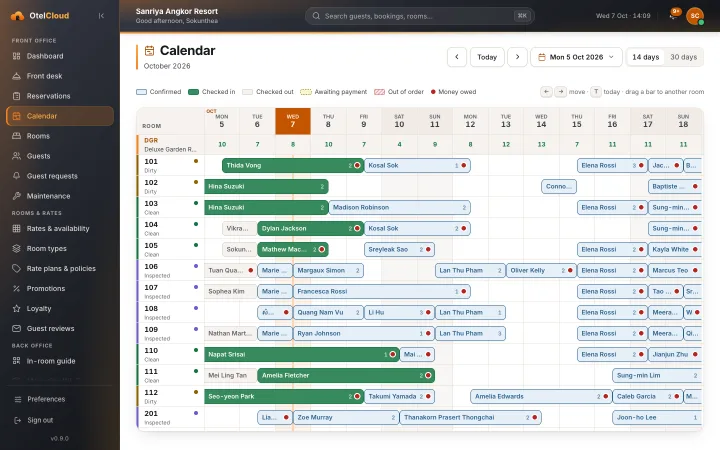Open Rooms page in sidebar
Image resolution: width=720 pixels, height=450 pixels.
pyautogui.click(x=60, y=136)
